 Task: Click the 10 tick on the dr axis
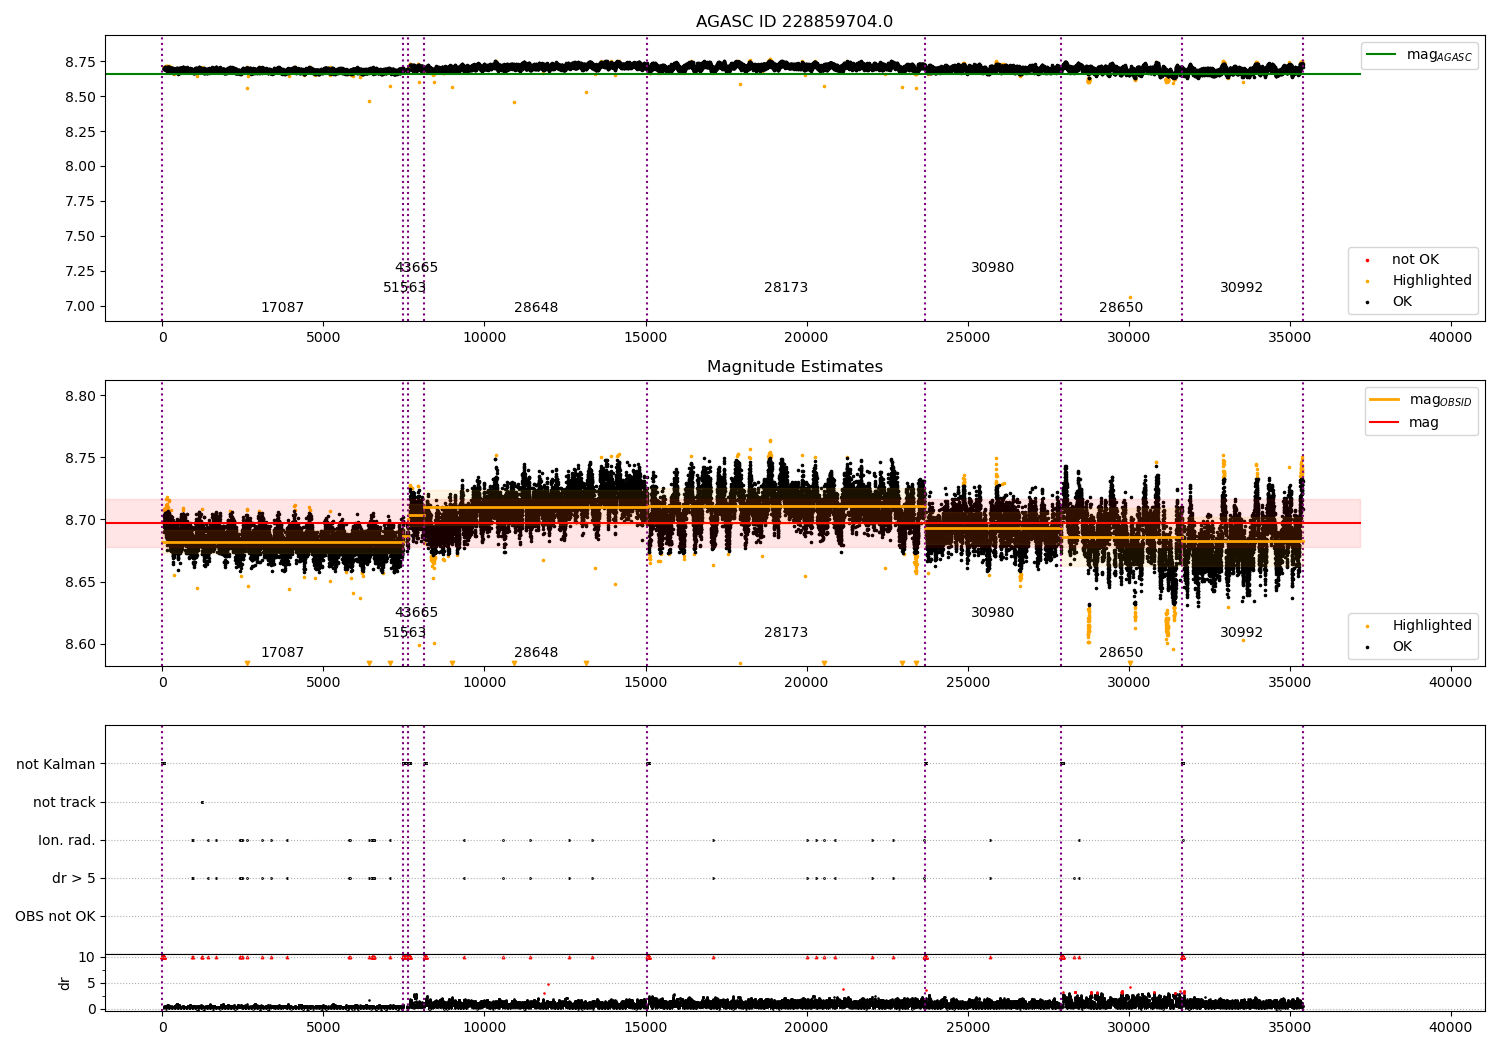pos(87,957)
